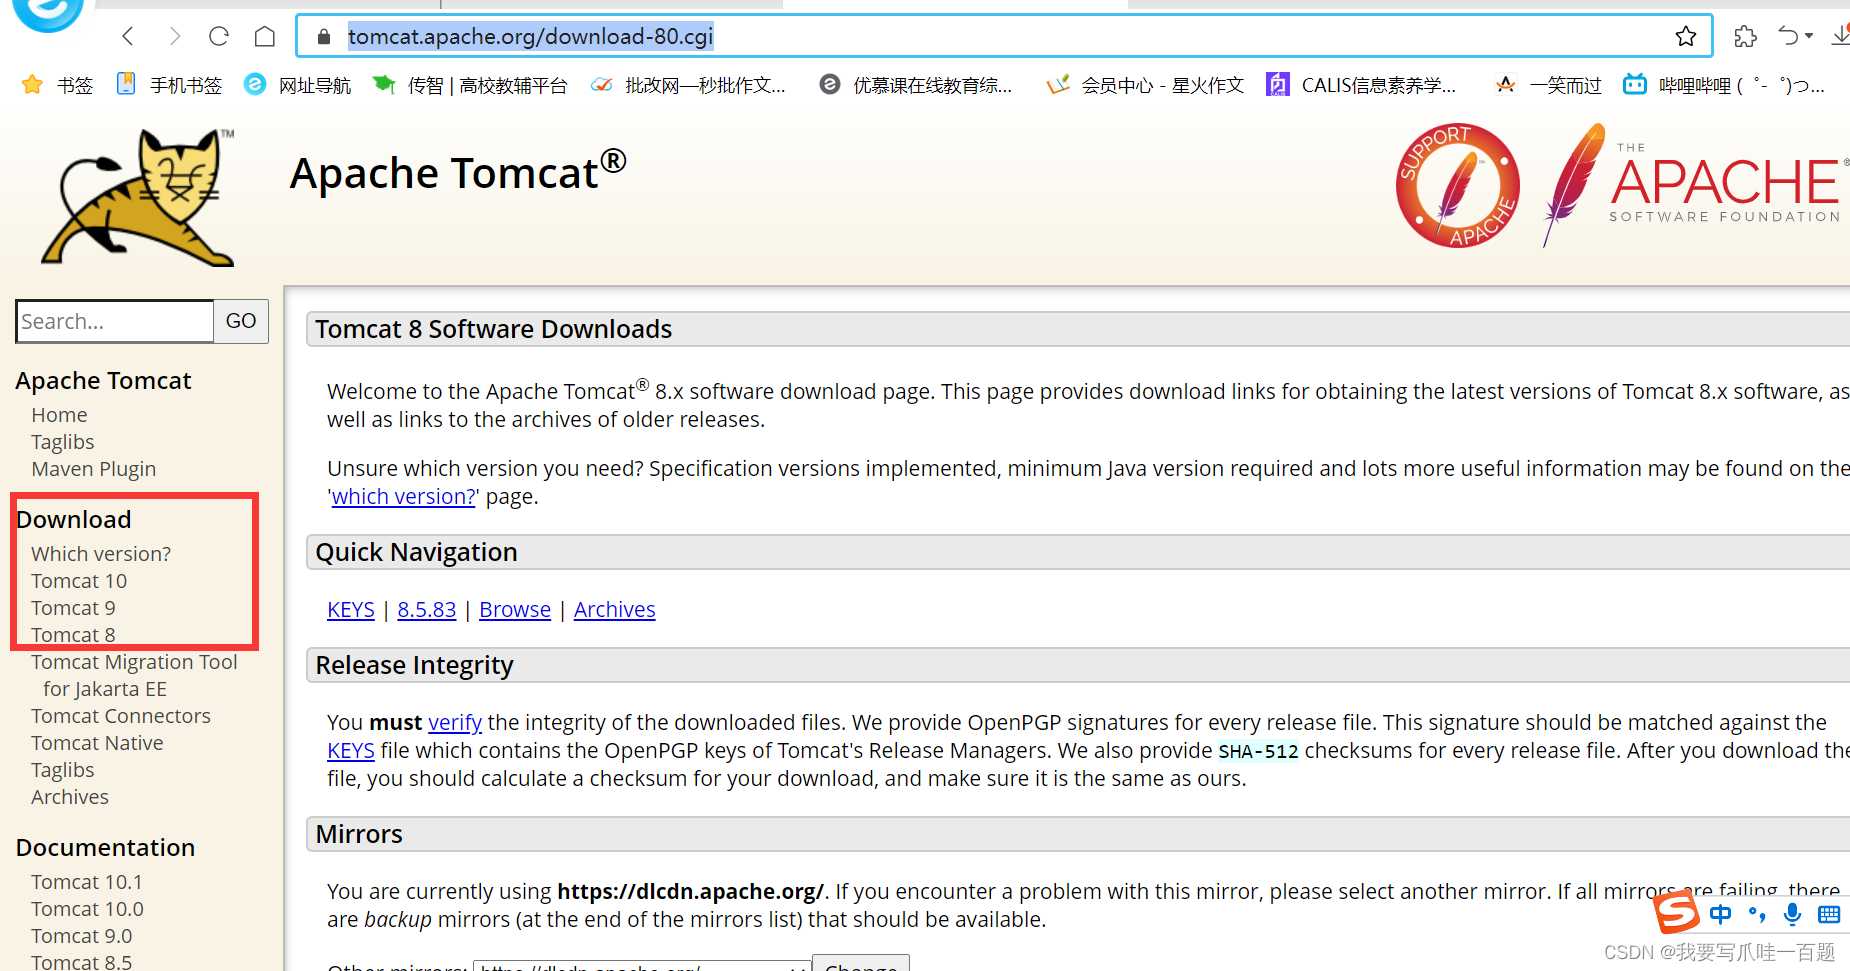Click the Search... input box
This screenshot has width=1850, height=971.
[x=115, y=321]
